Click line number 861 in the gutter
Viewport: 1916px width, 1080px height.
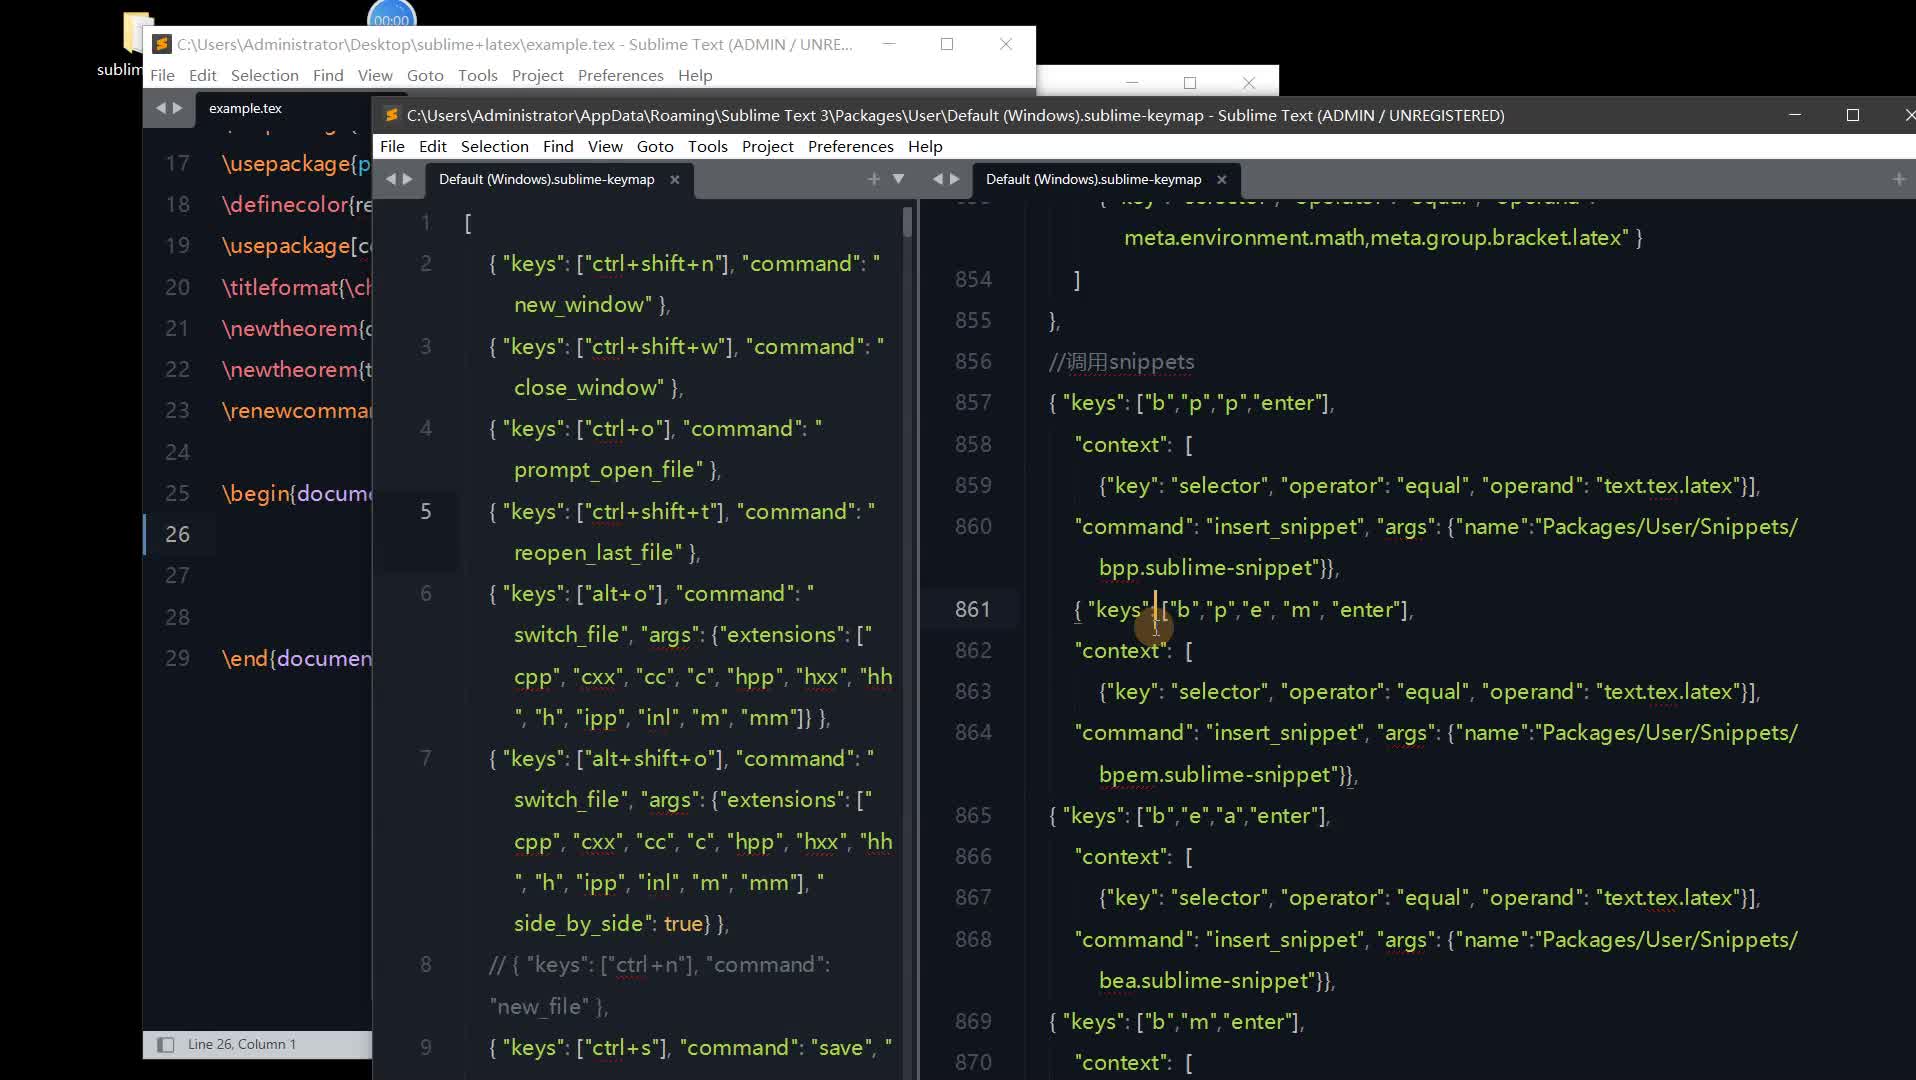[x=973, y=609]
